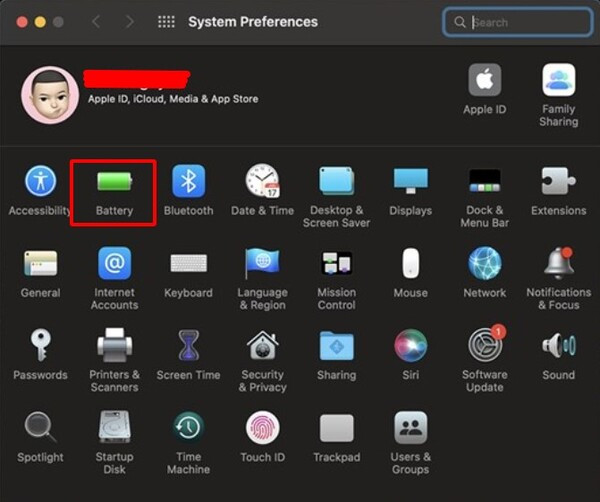Click inside the Search field

pos(517,22)
